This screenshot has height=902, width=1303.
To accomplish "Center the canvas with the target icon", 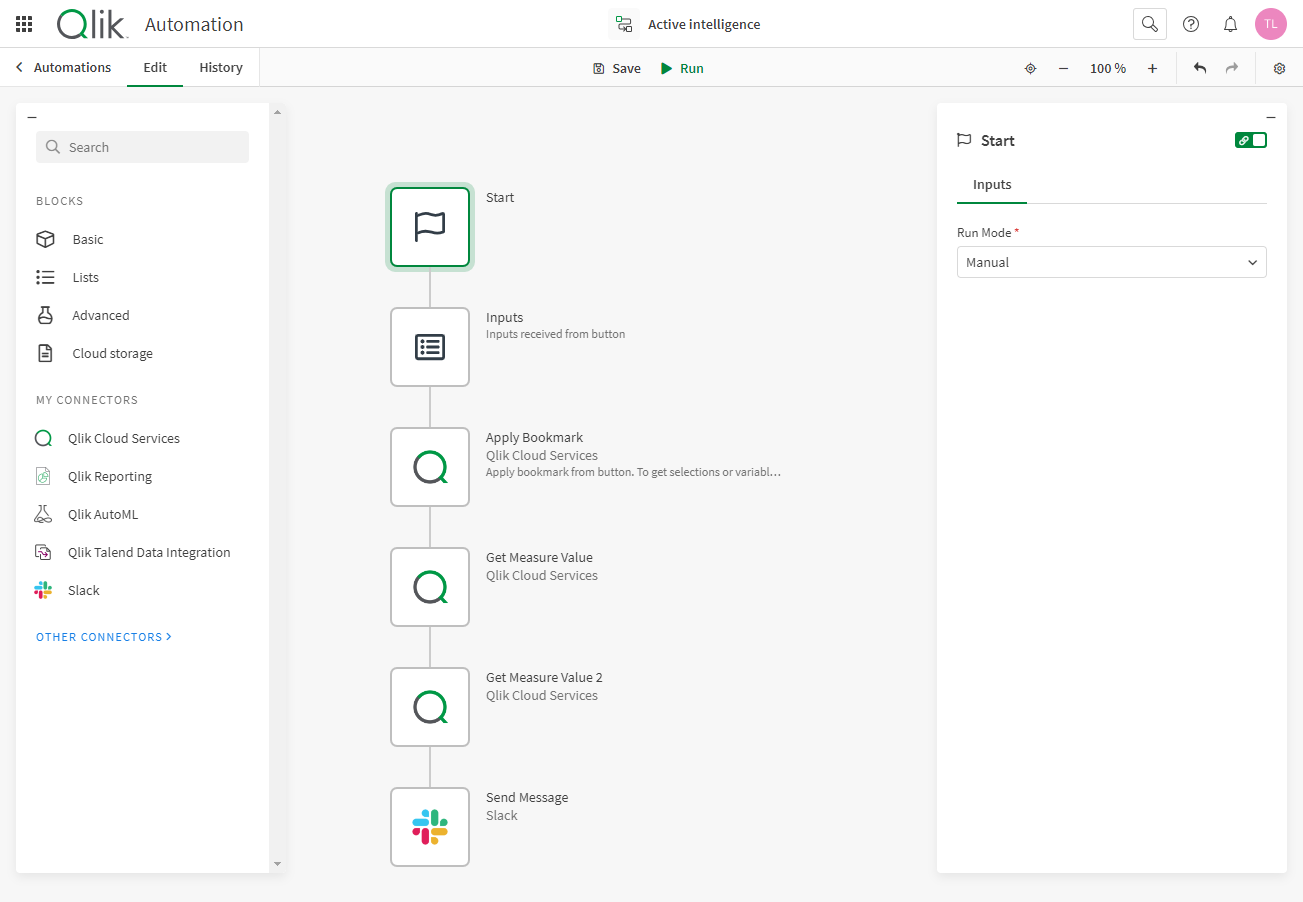I will pyautogui.click(x=1030, y=68).
